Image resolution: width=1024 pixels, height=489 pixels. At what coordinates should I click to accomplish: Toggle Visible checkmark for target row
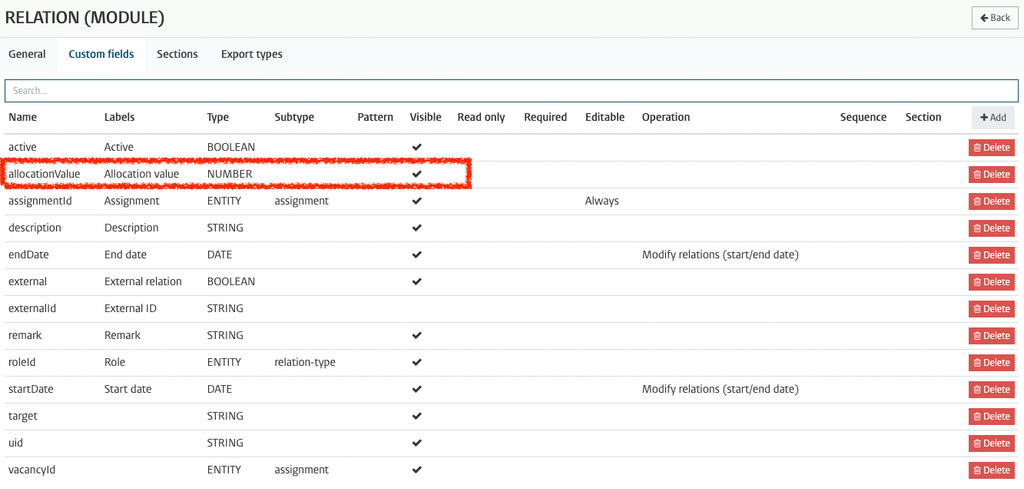[x=417, y=416]
